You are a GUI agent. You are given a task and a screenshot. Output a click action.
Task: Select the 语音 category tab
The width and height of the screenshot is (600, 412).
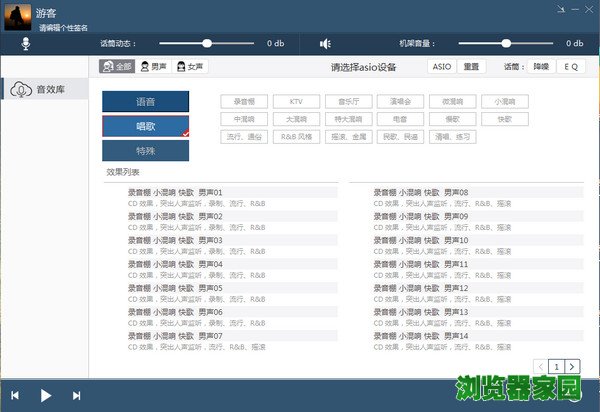coord(145,101)
